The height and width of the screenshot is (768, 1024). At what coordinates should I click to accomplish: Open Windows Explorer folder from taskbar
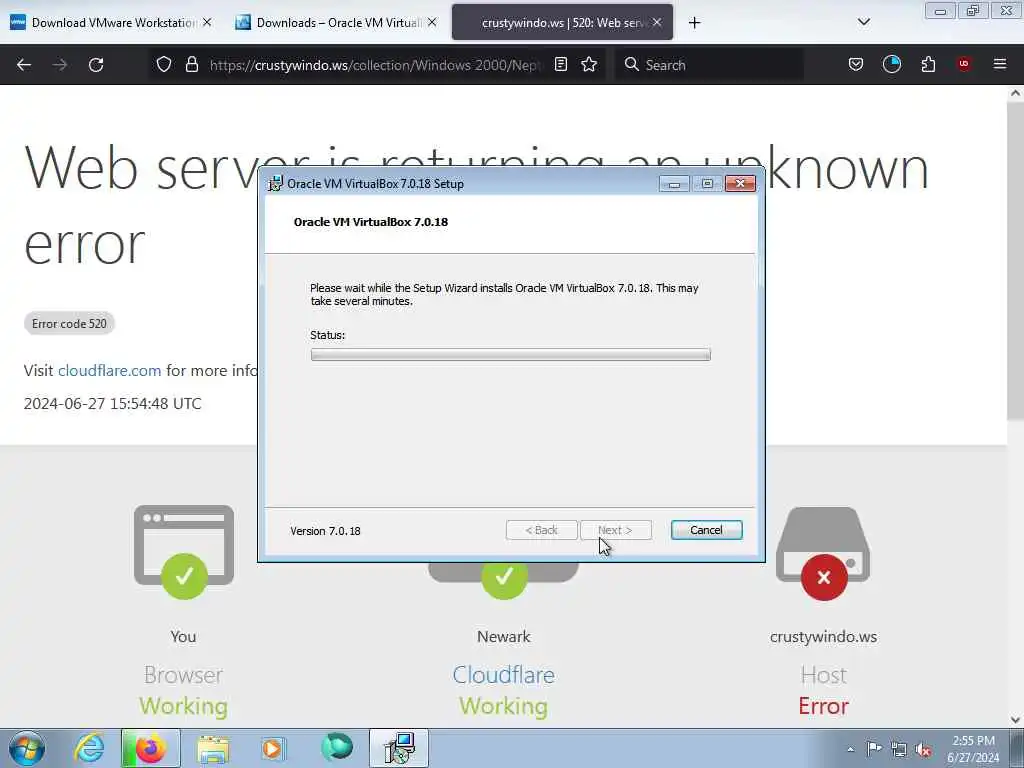[213, 748]
